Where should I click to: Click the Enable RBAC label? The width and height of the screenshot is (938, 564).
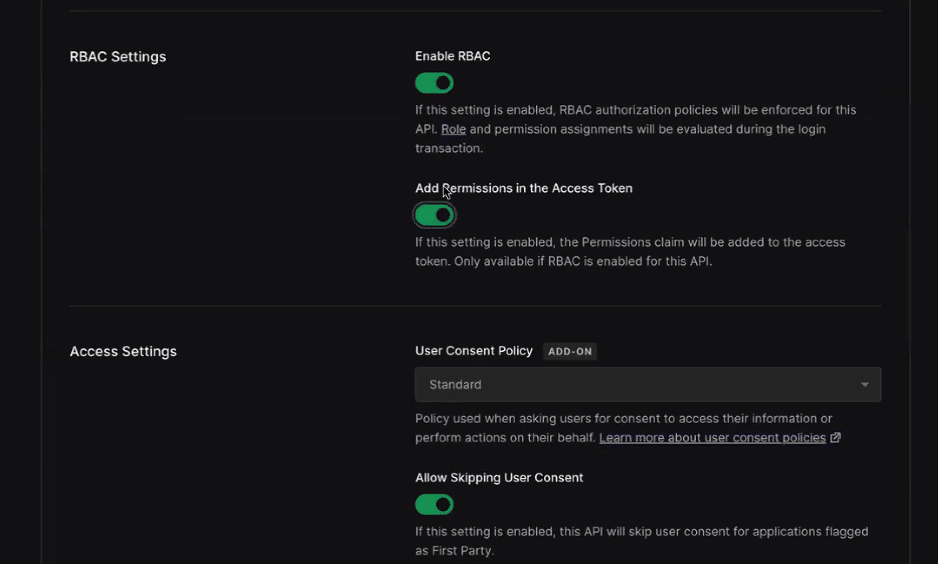click(453, 56)
